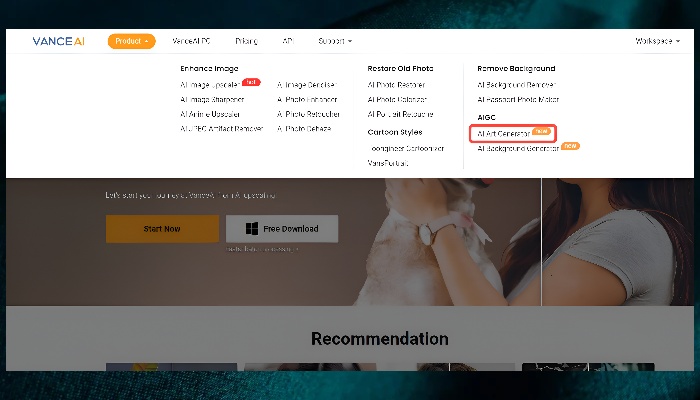The height and width of the screenshot is (400, 700).
Task: Open the VanceAI PC page
Action: pos(192,41)
